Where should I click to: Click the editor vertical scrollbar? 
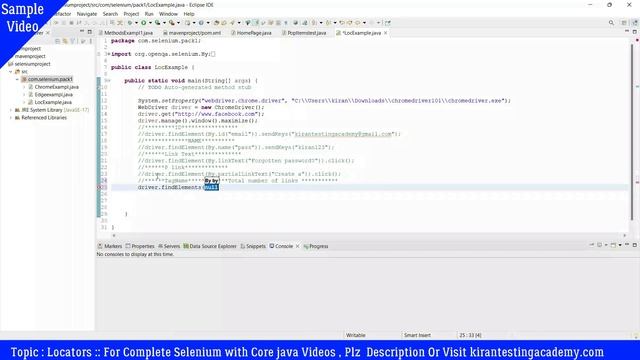pos(632,131)
